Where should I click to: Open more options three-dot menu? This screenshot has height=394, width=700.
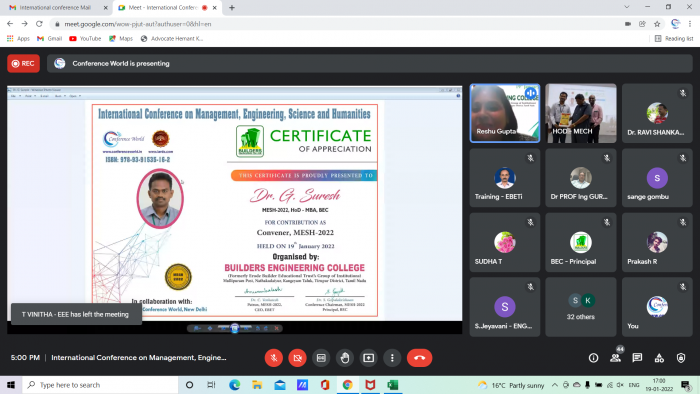coord(392,358)
